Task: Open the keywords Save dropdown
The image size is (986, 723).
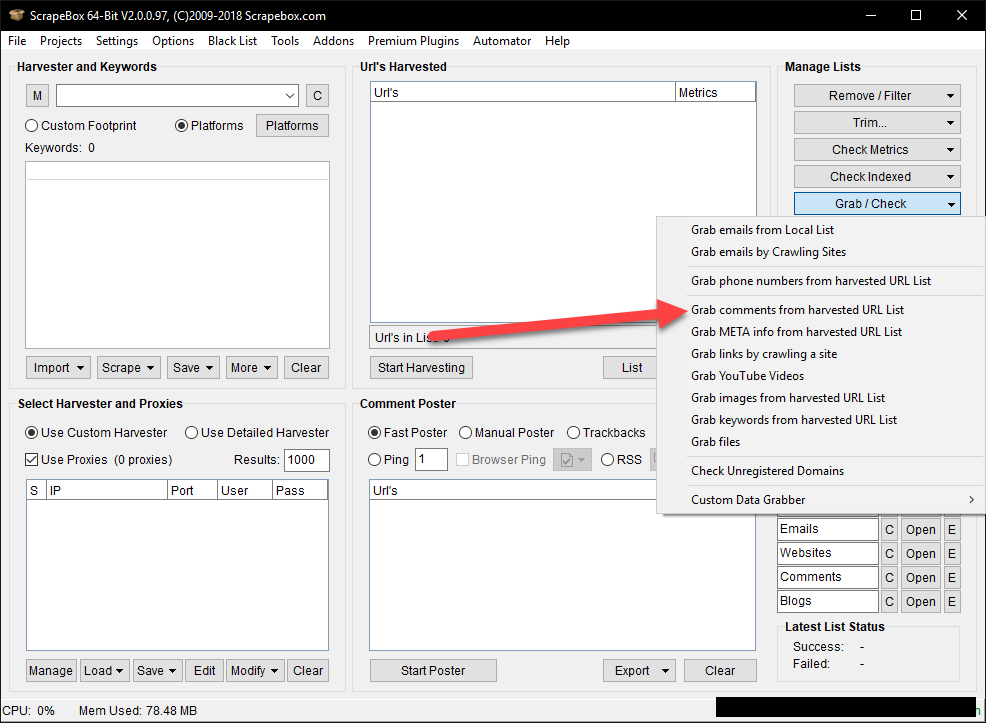Action: (192, 368)
